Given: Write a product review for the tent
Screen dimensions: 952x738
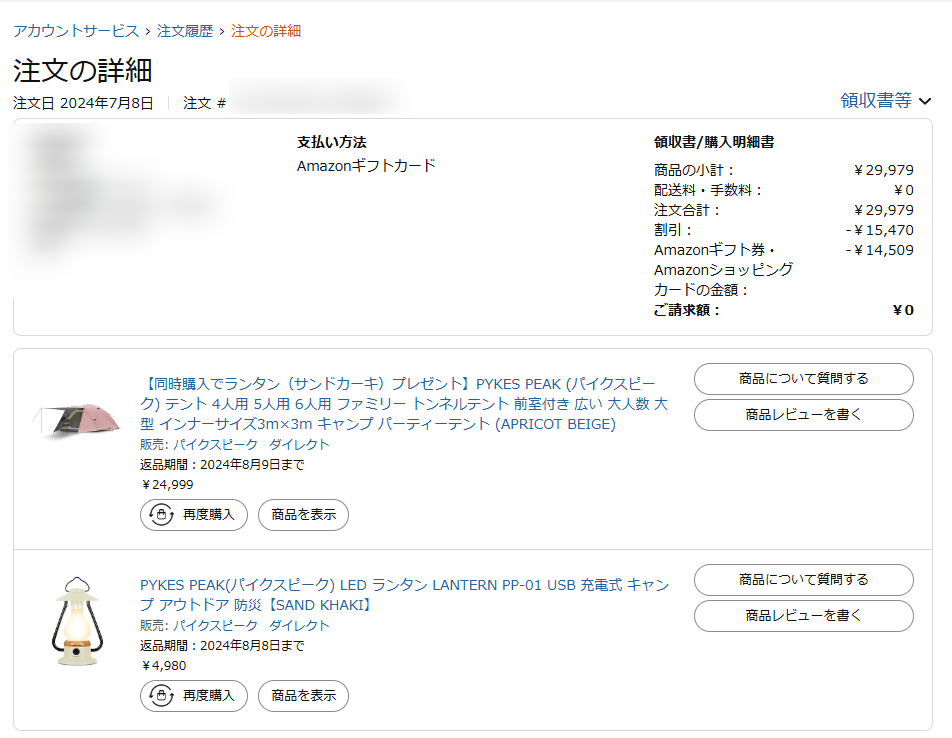Looking at the screenshot, I should [x=803, y=415].
